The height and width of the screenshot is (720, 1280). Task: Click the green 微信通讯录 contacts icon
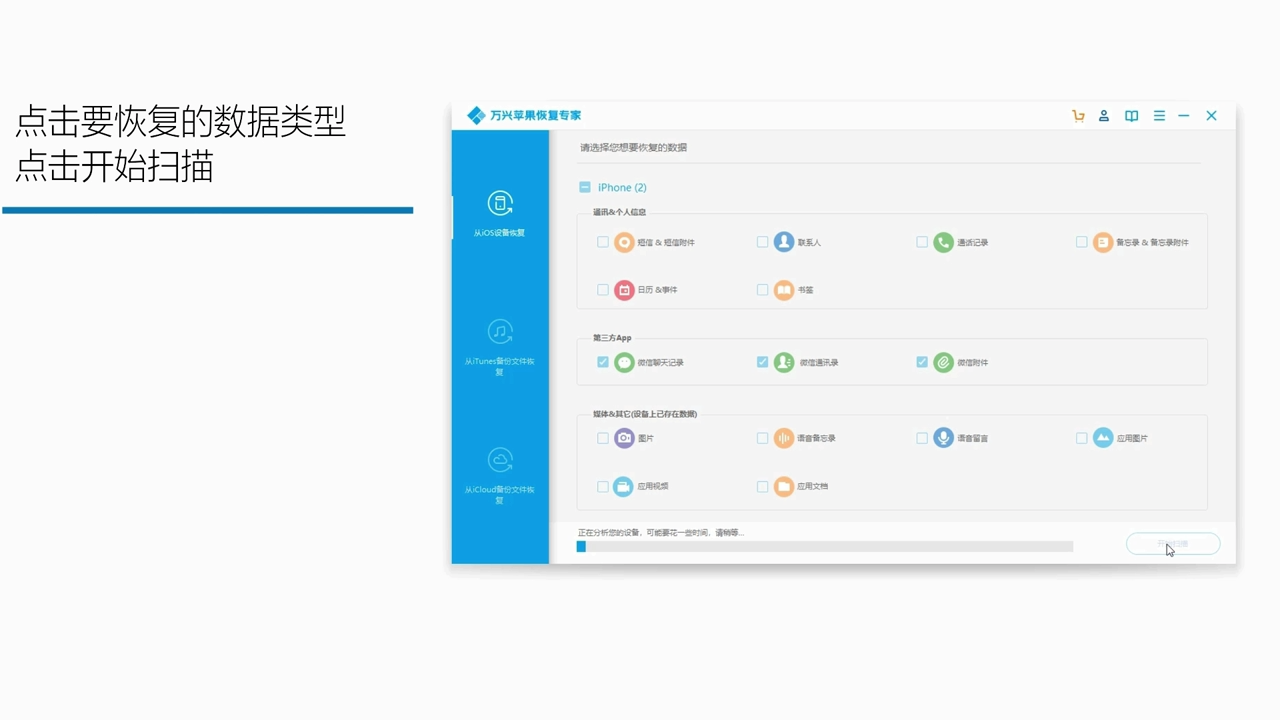[x=784, y=362]
